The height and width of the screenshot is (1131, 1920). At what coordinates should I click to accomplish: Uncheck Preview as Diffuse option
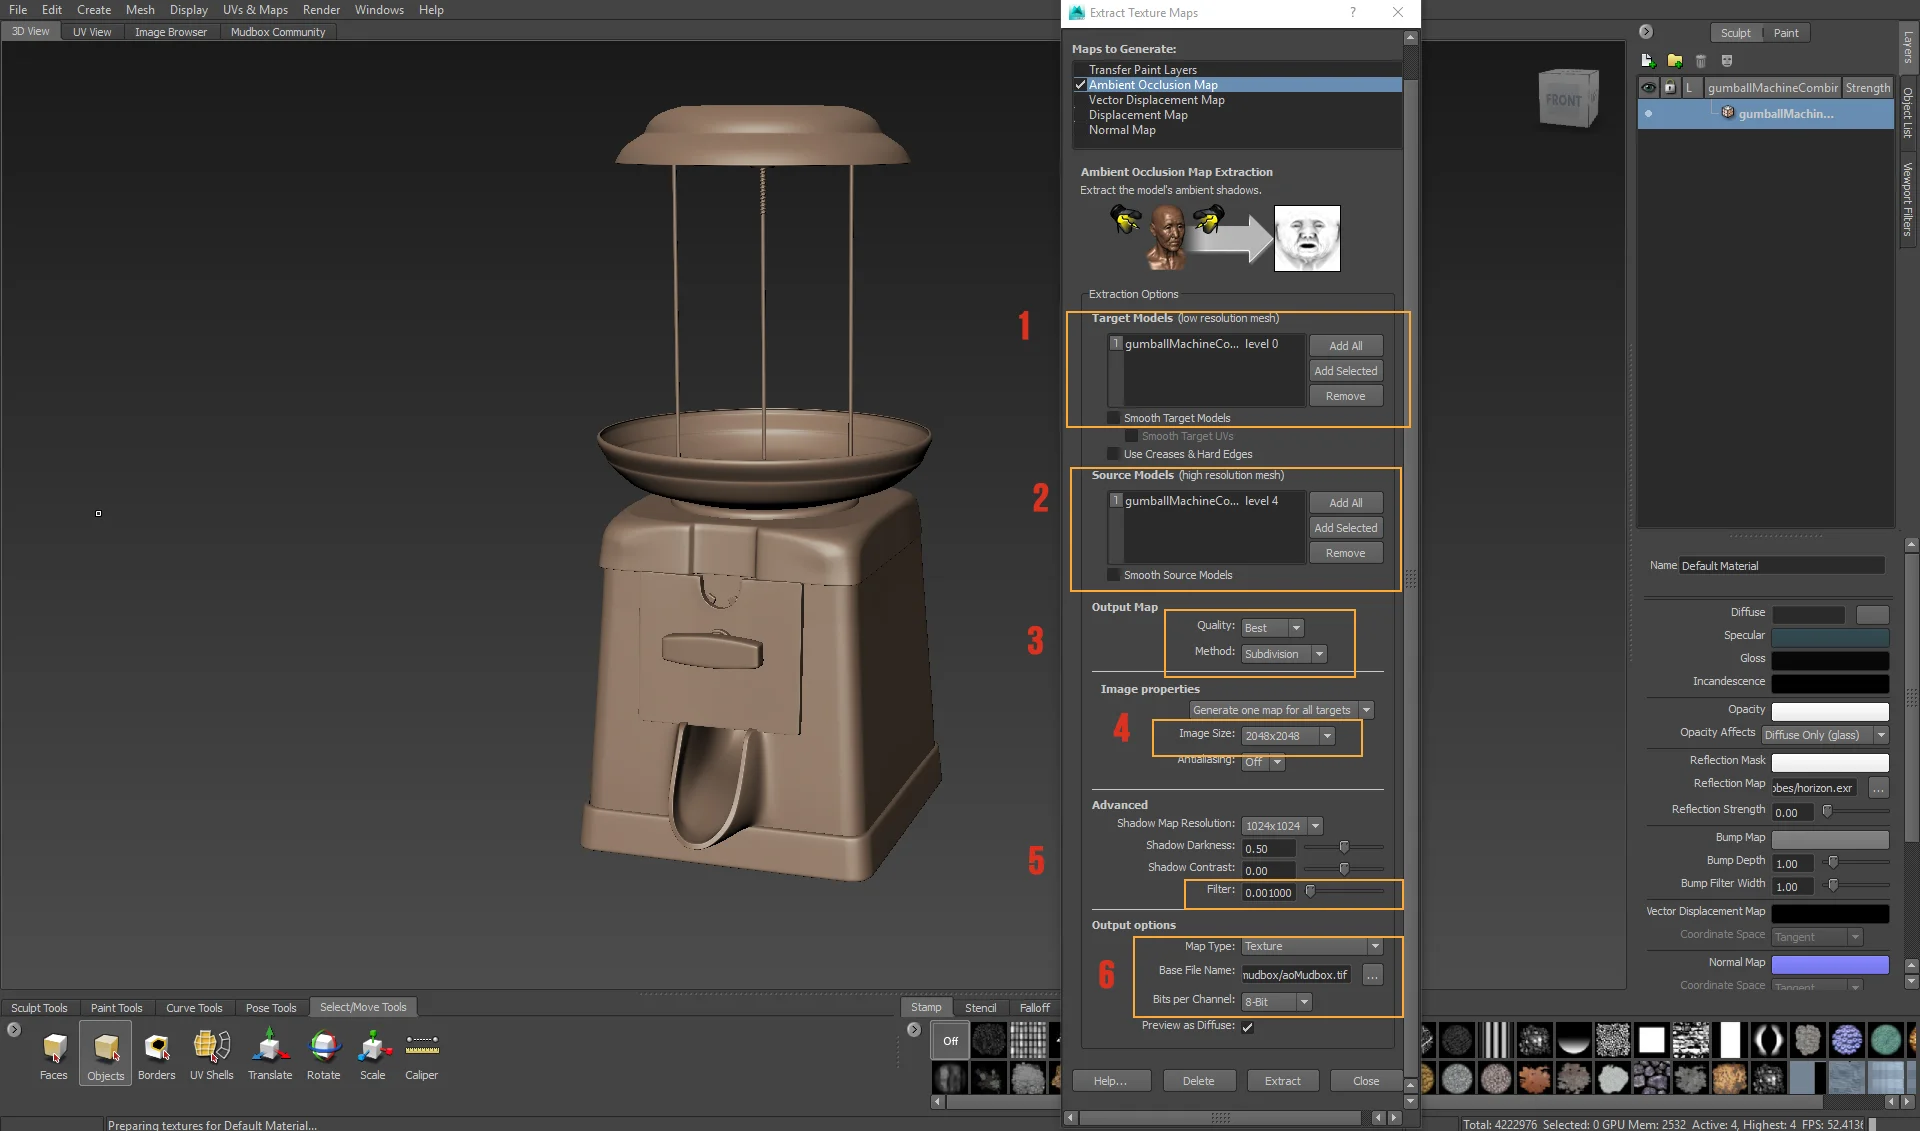click(1248, 1027)
